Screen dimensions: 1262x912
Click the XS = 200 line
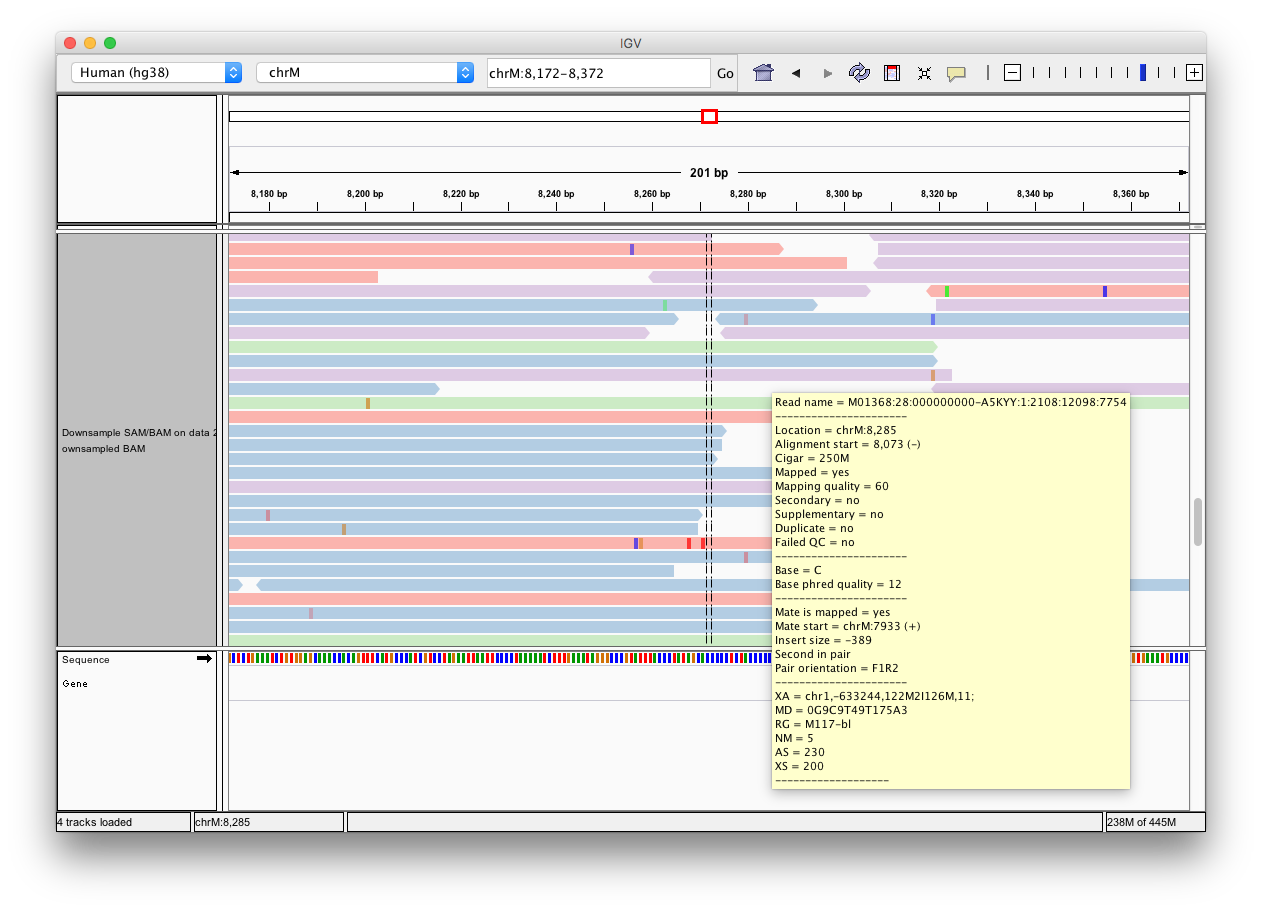[799, 766]
